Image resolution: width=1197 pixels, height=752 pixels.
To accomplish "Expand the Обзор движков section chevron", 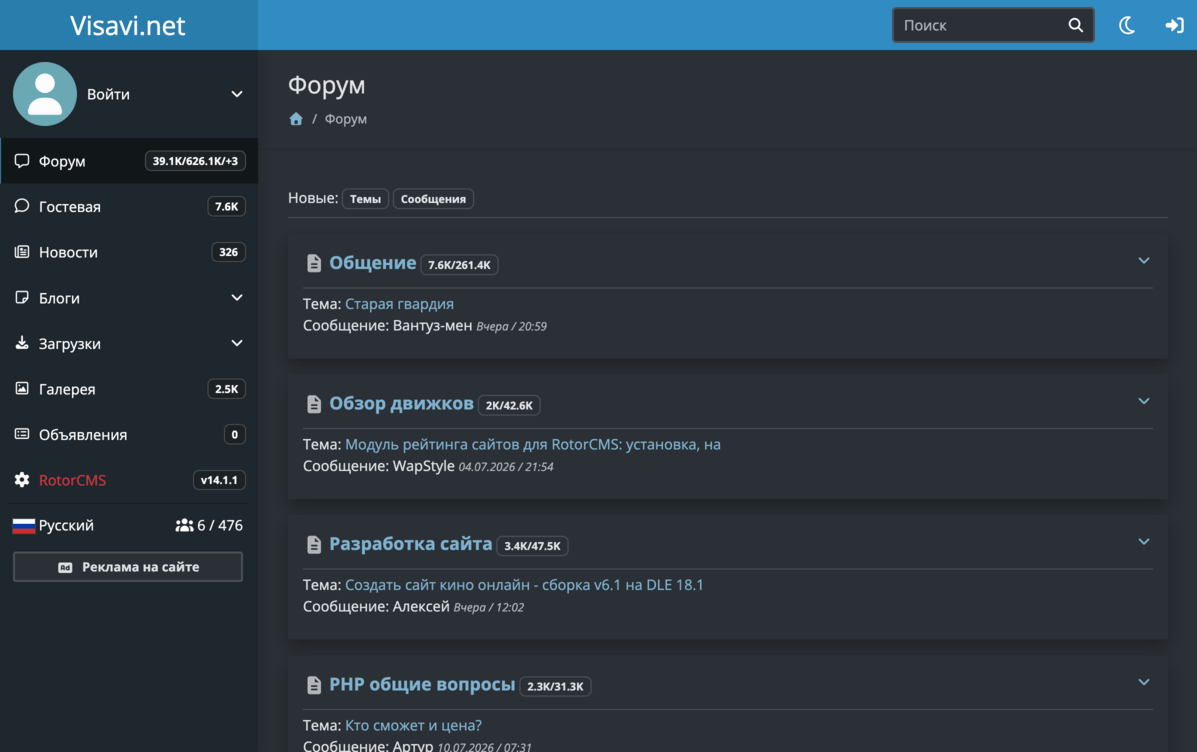I will [1144, 401].
